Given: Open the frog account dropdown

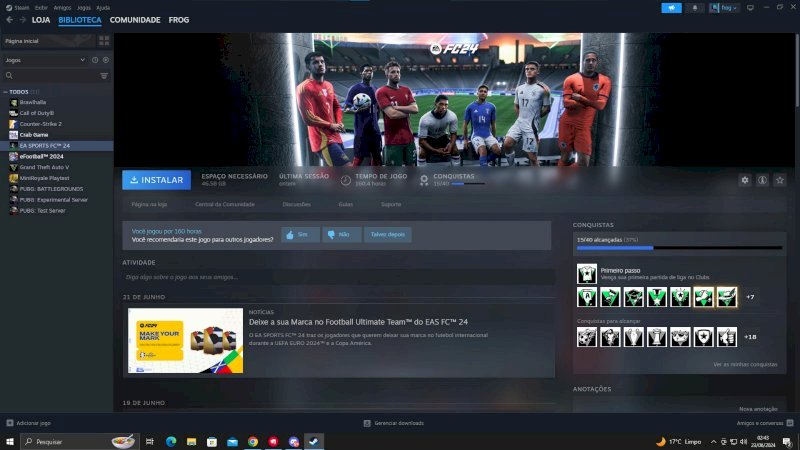Looking at the screenshot, I should click(x=724, y=8).
